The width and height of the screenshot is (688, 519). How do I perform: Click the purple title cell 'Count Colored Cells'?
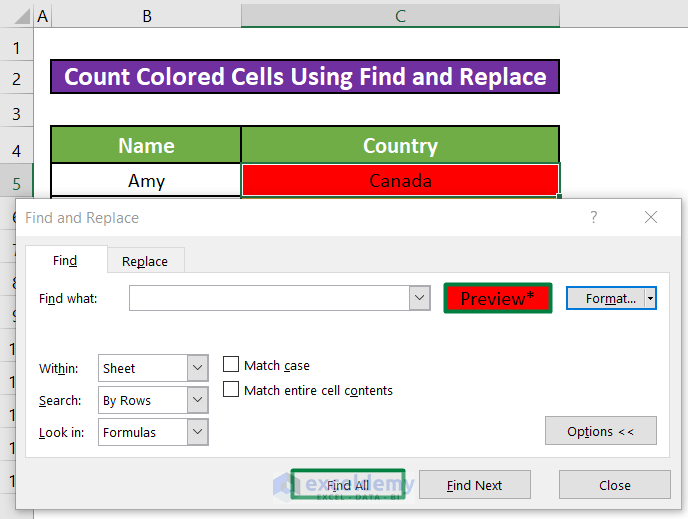305,76
